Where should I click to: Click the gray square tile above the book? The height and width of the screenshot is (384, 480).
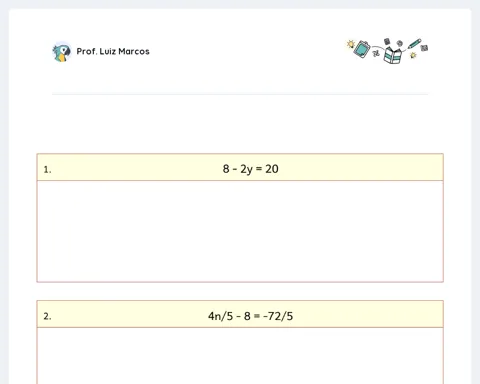point(387,41)
